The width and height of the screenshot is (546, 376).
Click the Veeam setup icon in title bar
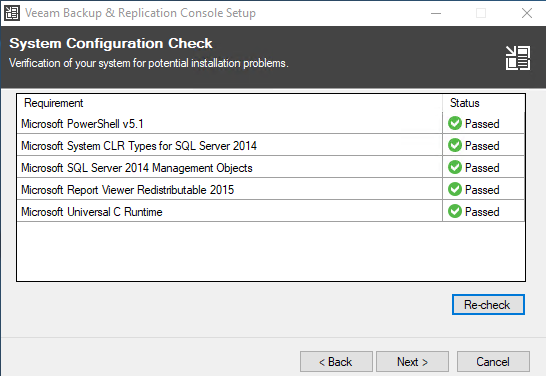point(11,13)
